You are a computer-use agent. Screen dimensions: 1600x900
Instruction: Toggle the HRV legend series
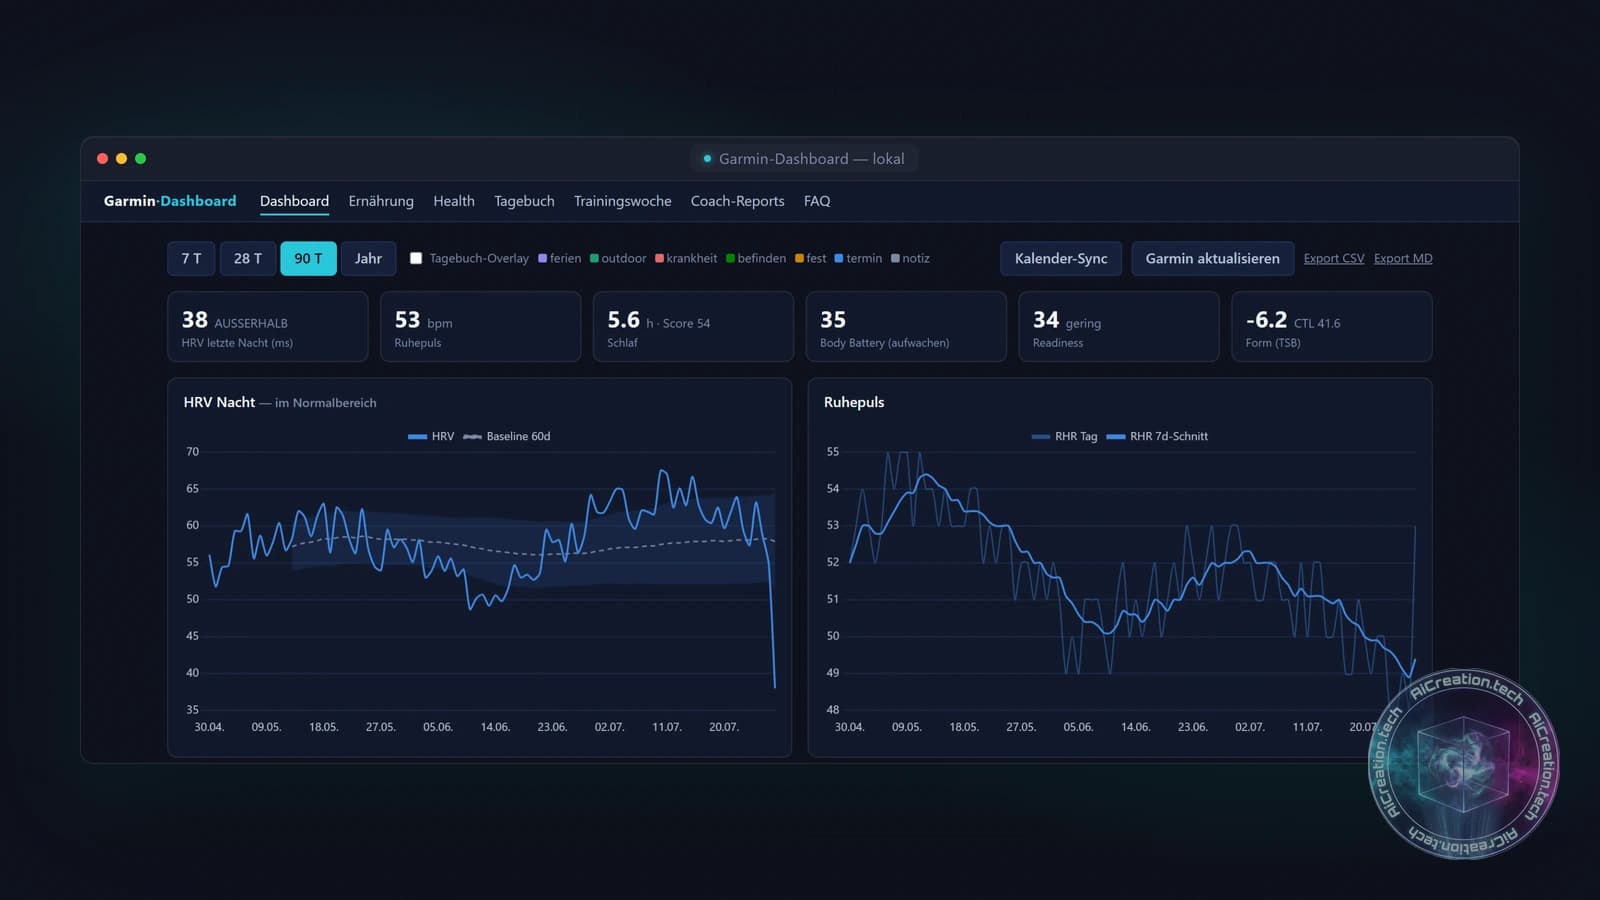431,436
